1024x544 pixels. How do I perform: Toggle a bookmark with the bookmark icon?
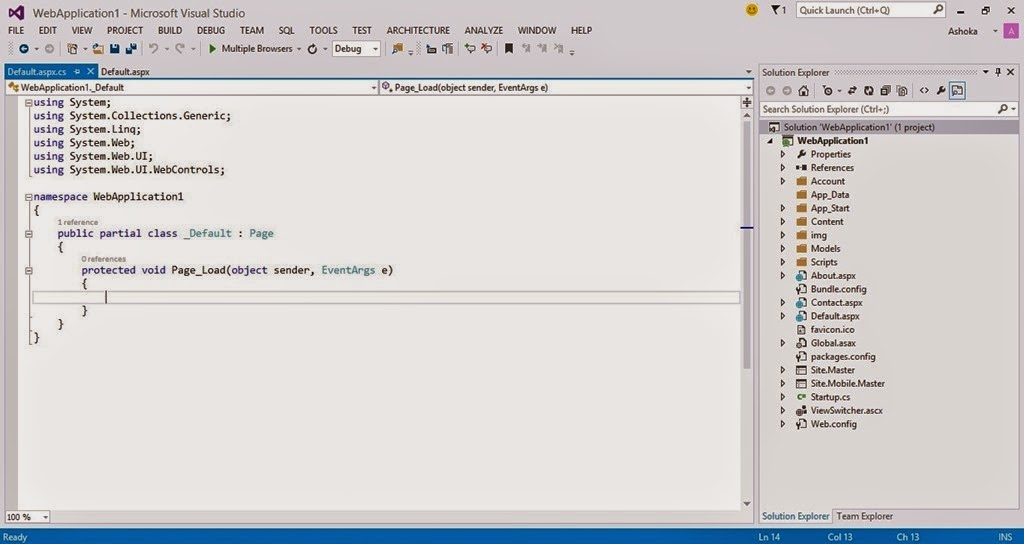(x=509, y=49)
